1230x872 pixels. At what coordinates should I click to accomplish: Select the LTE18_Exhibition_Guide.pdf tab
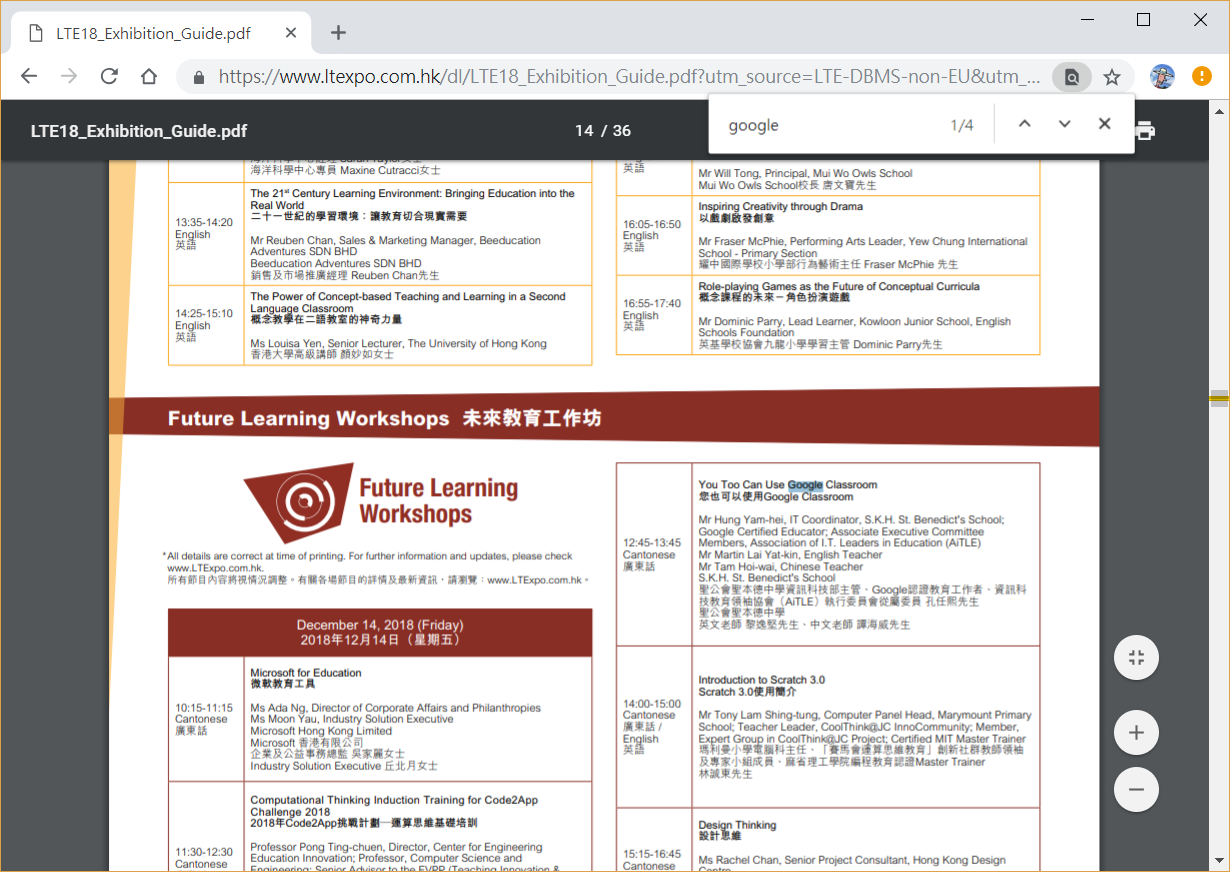[x=160, y=33]
